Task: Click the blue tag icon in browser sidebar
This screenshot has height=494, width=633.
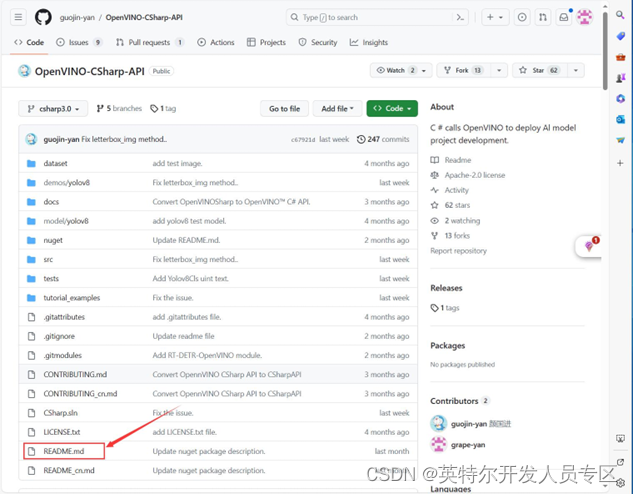Action: 620,36
